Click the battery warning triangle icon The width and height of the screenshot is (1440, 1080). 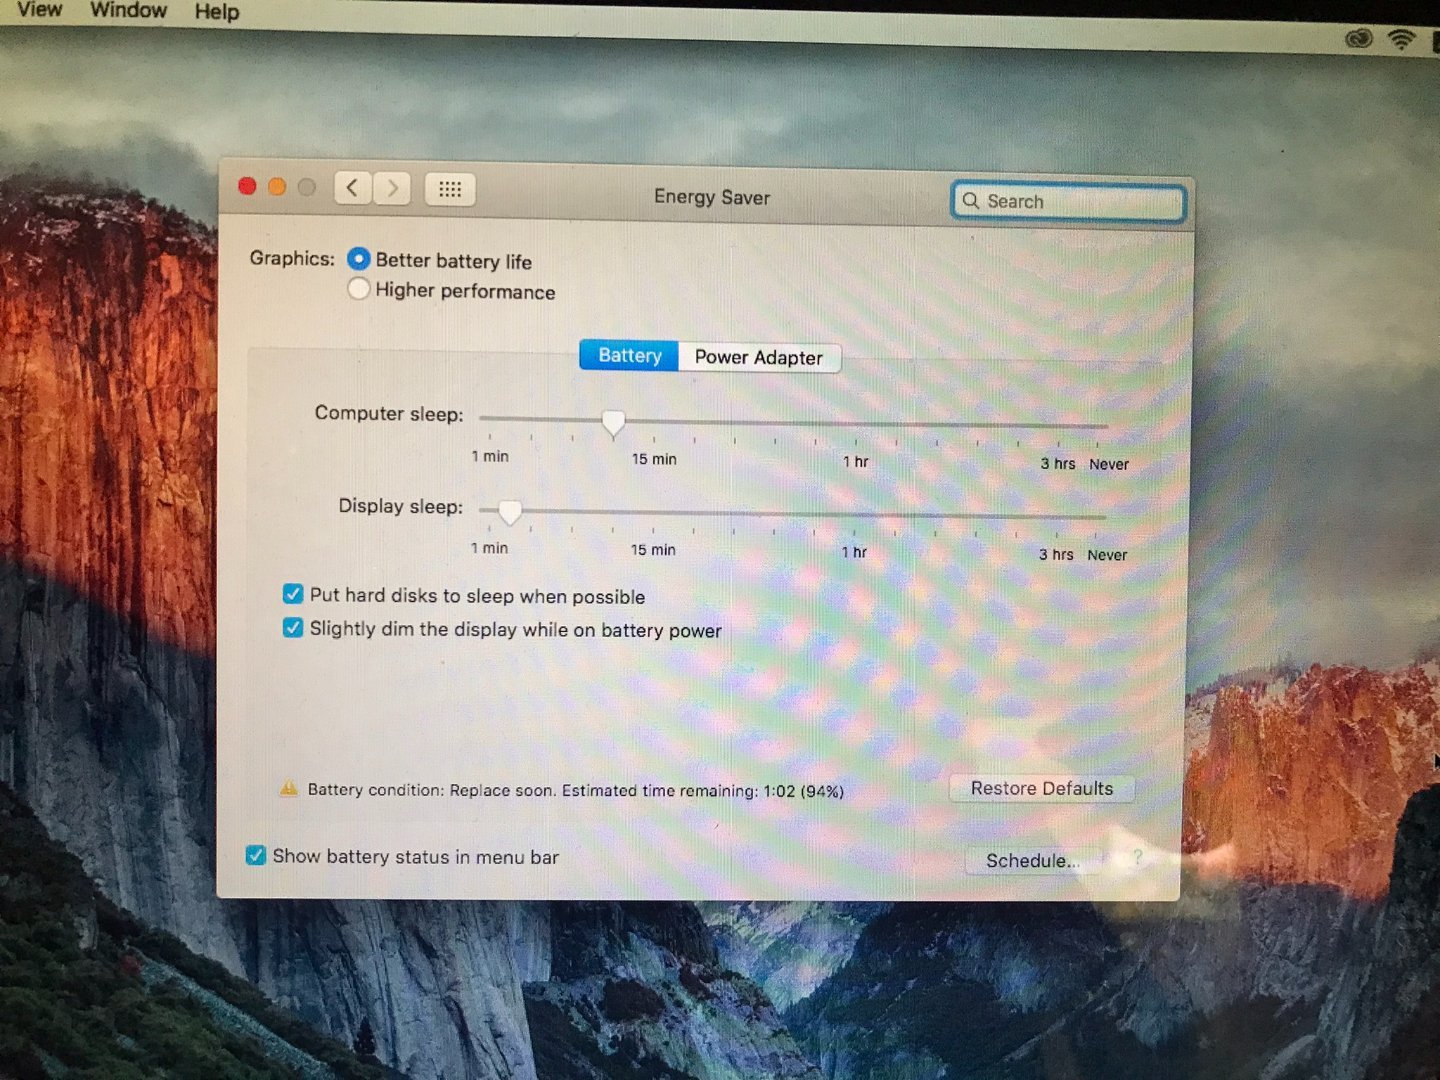[289, 788]
